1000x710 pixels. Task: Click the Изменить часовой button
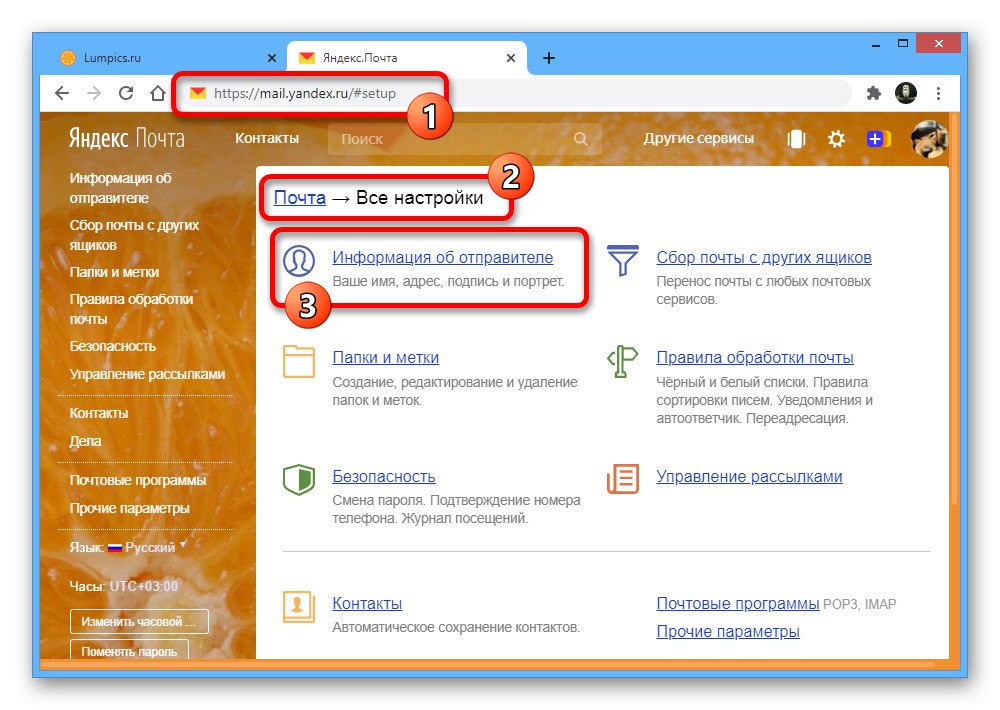click(139, 621)
